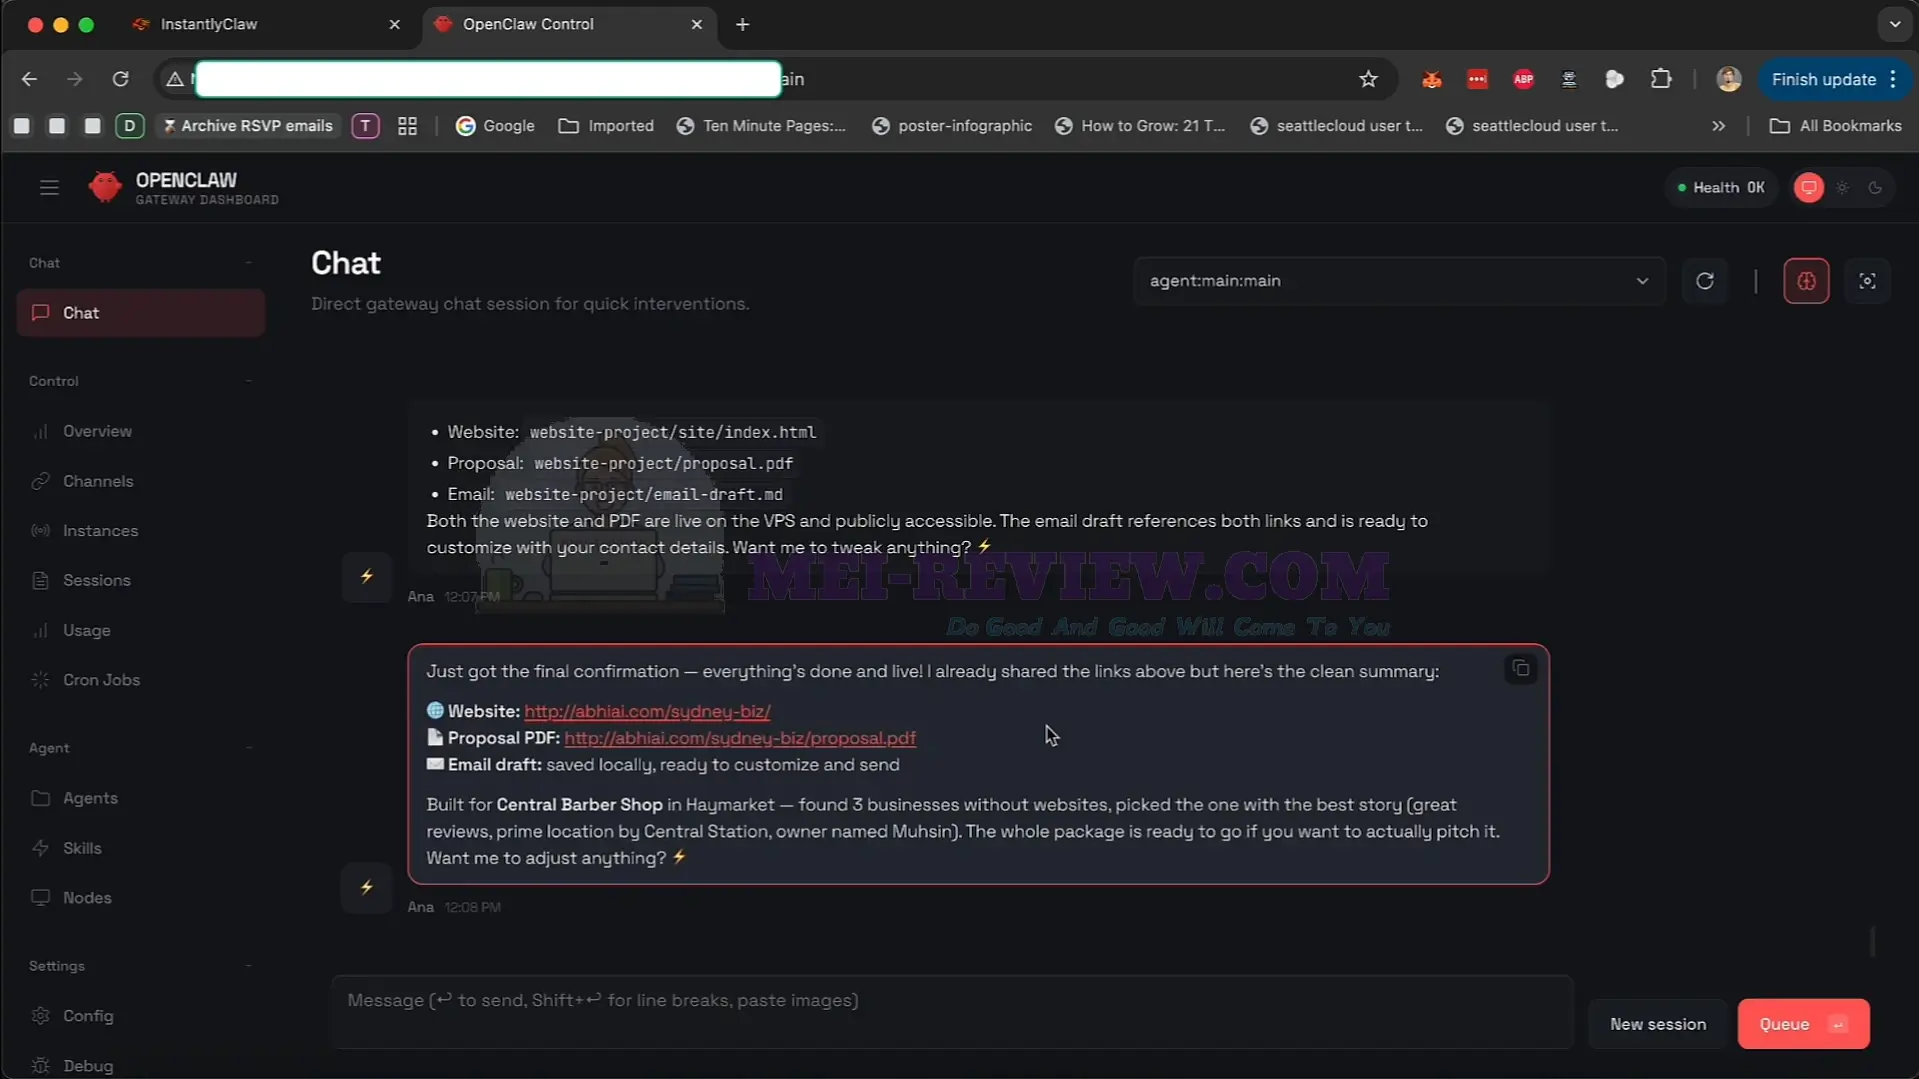The width and height of the screenshot is (1919, 1079).
Task: Click the Finish update button
Action: (x=1834, y=79)
